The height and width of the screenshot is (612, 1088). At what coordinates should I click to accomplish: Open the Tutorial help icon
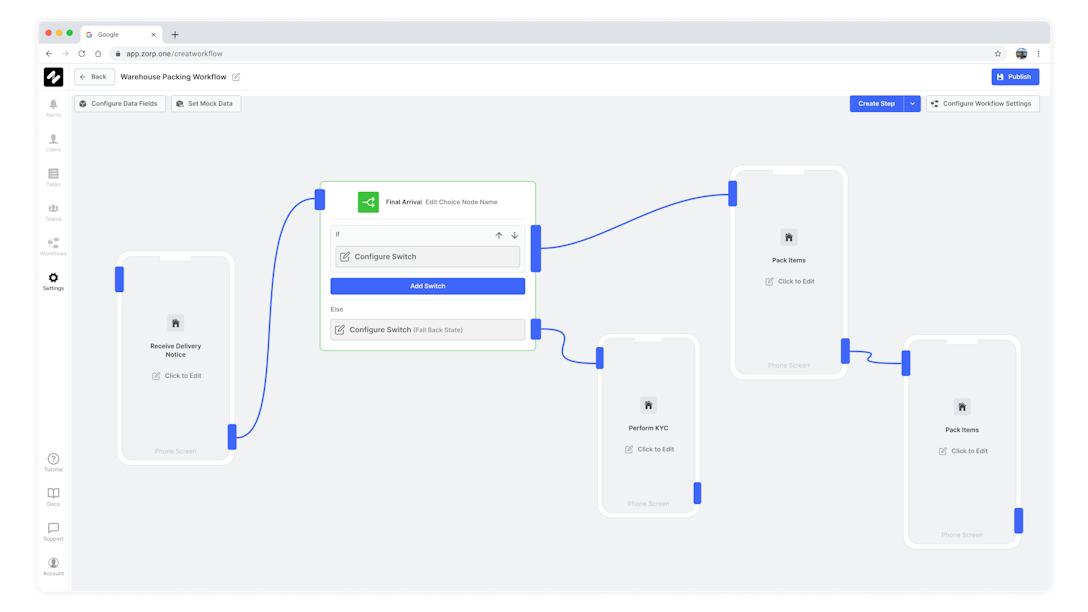point(53,460)
